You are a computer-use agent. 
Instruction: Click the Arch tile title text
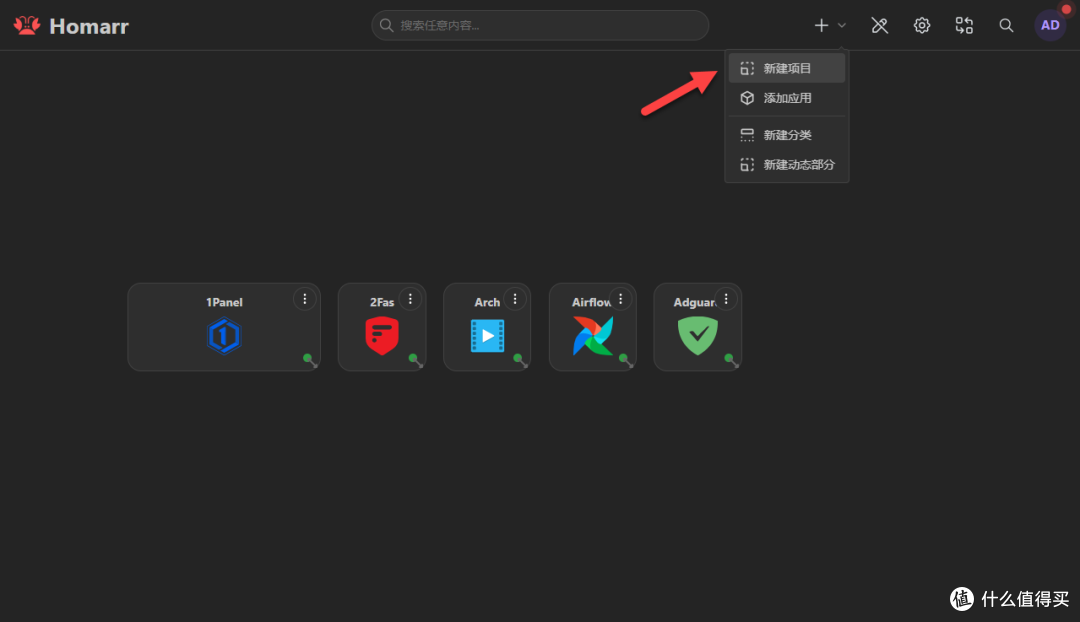[487, 302]
